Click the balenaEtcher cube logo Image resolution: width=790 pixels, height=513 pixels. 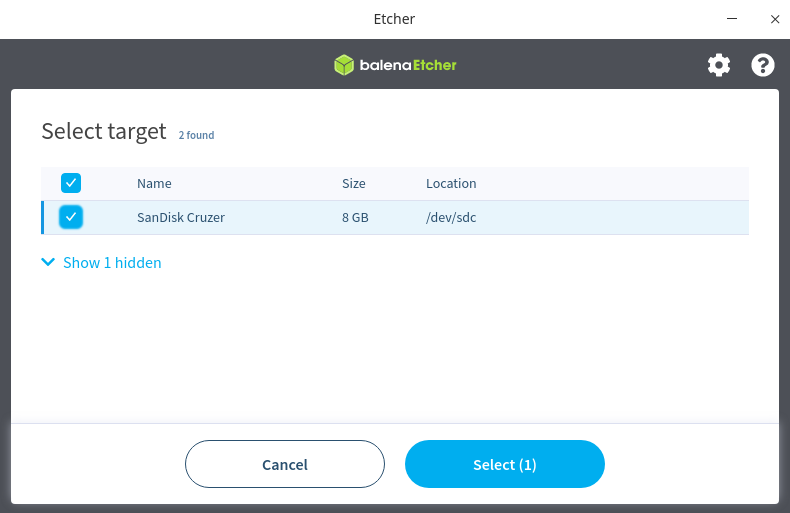344,65
